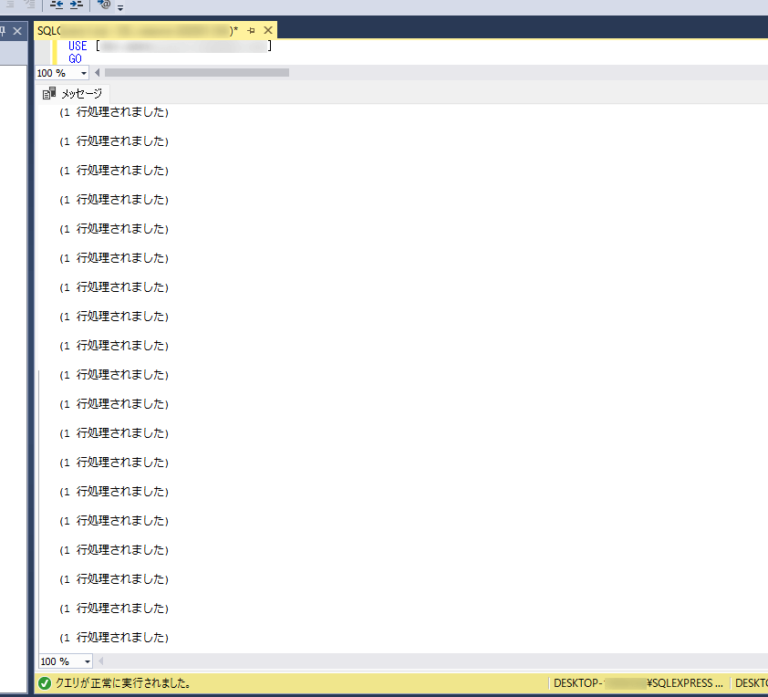This screenshot has height=697, width=768.
Task: Open the toolbar overflow options arrow
Action: [x=120, y=7]
